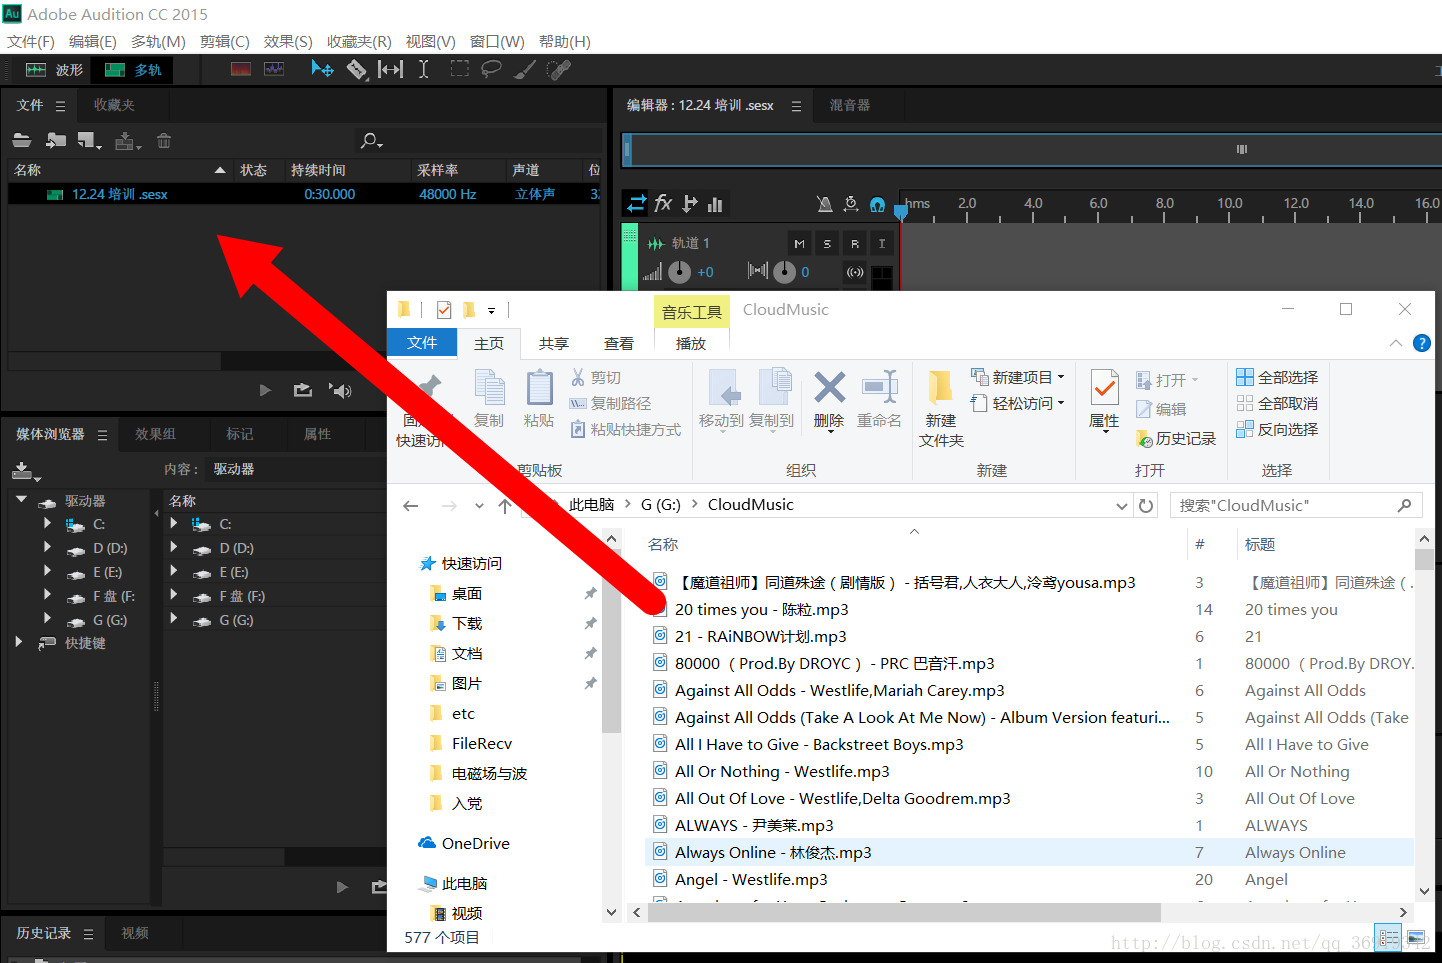Expand the 快捷键 shortcuts node
This screenshot has height=963, width=1442.
coord(19,643)
